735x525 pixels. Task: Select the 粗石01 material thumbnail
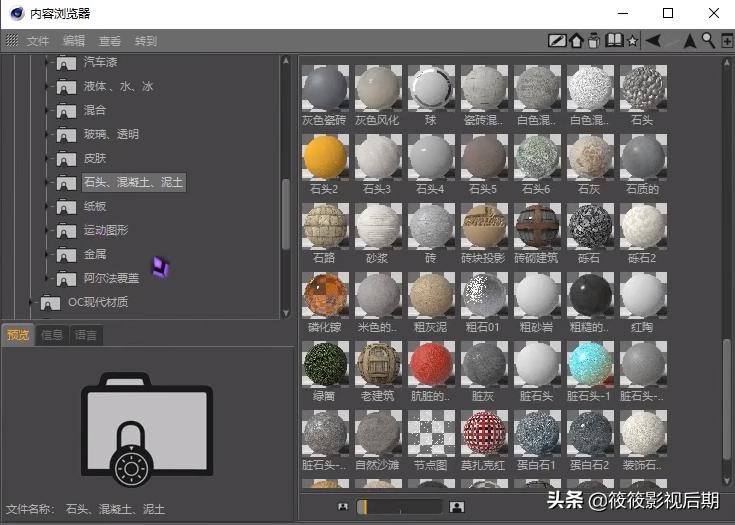(x=484, y=295)
